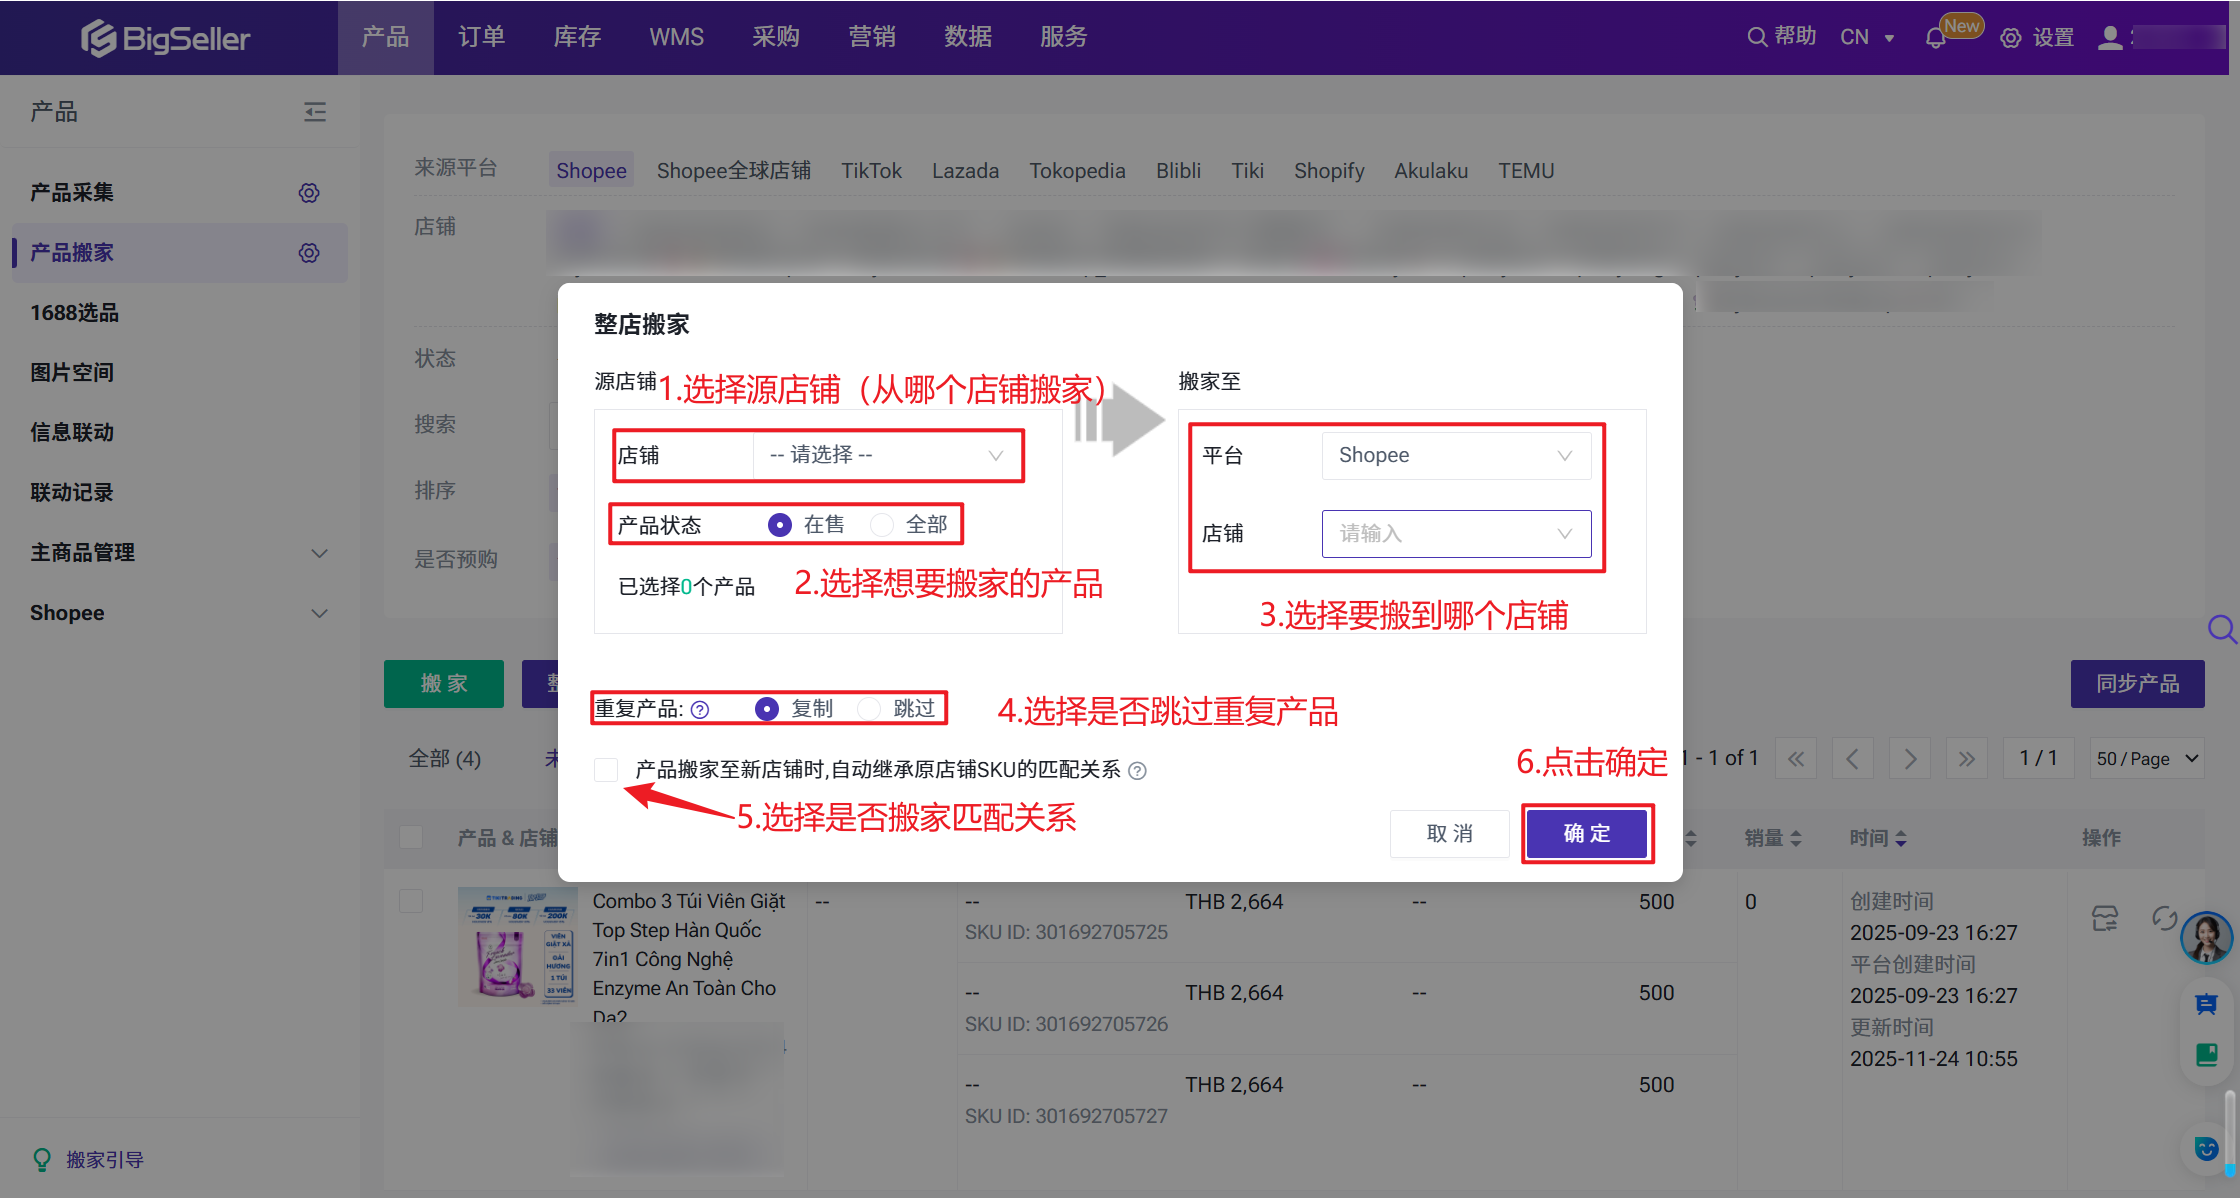The height and width of the screenshot is (1198, 2240).
Task: Open the 订单 top menu
Action: coord(481,37)
